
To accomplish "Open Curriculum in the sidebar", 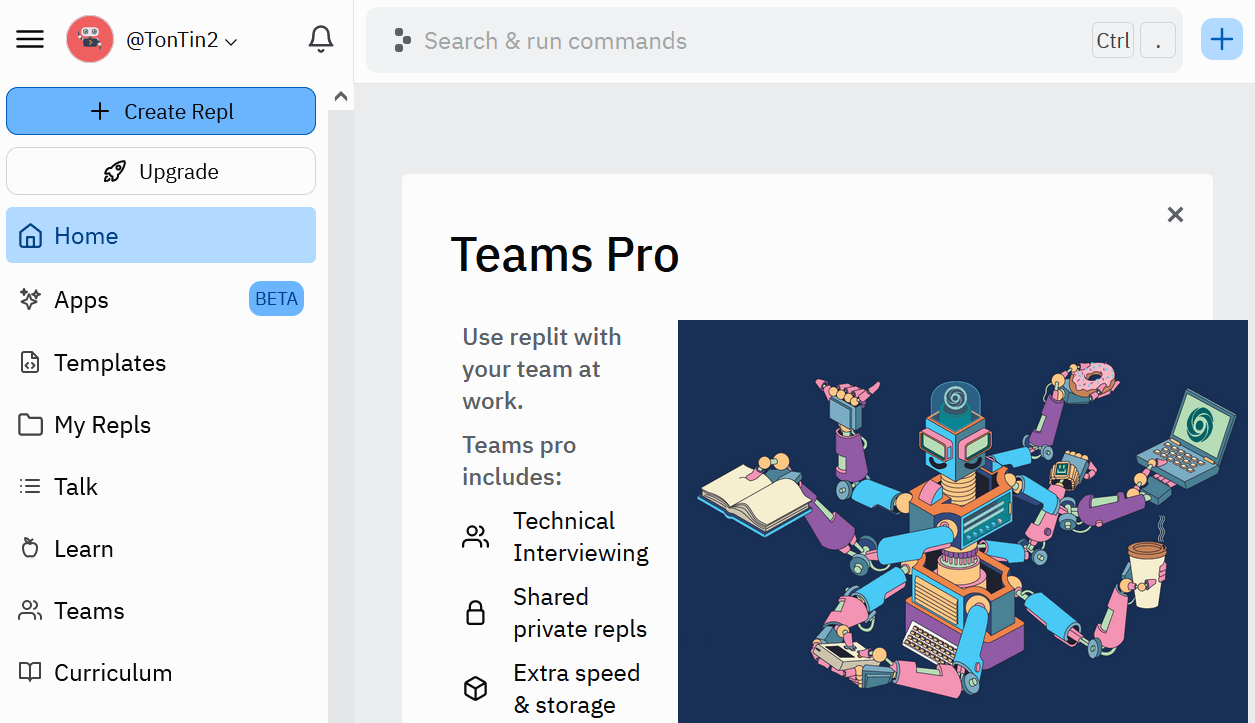I will tap(161, 672).
